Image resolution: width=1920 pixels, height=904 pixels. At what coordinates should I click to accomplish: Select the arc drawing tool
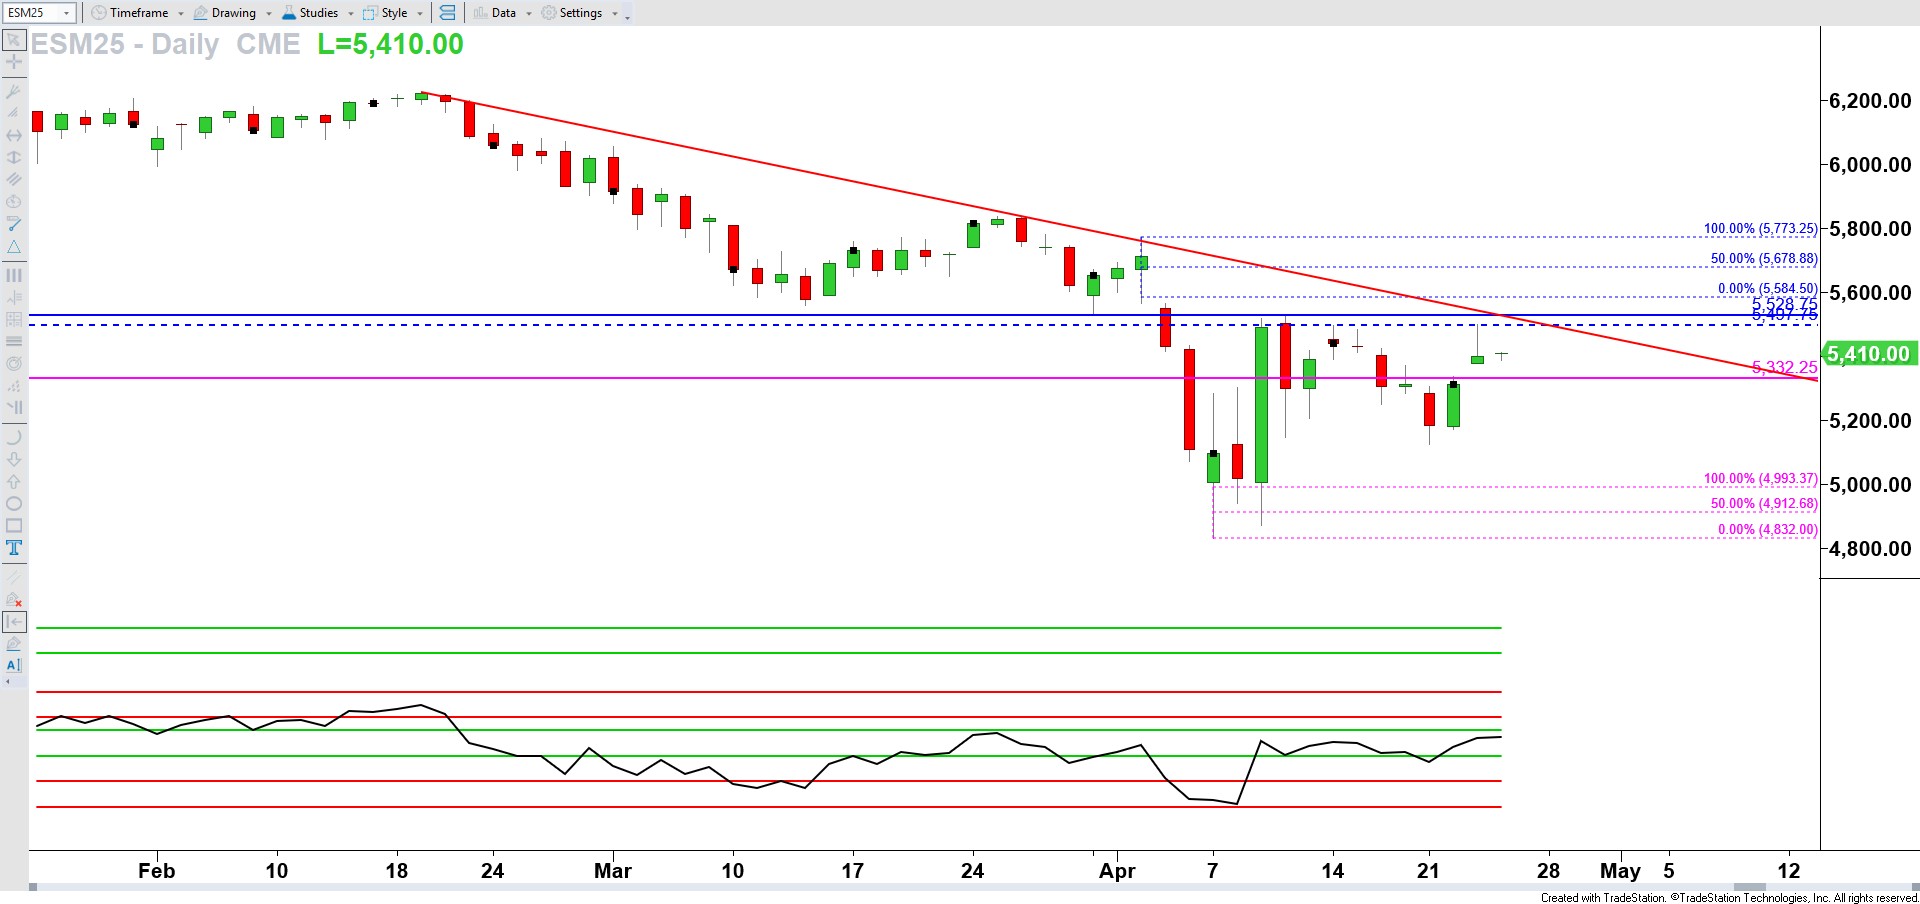click(x=14, y=437)
